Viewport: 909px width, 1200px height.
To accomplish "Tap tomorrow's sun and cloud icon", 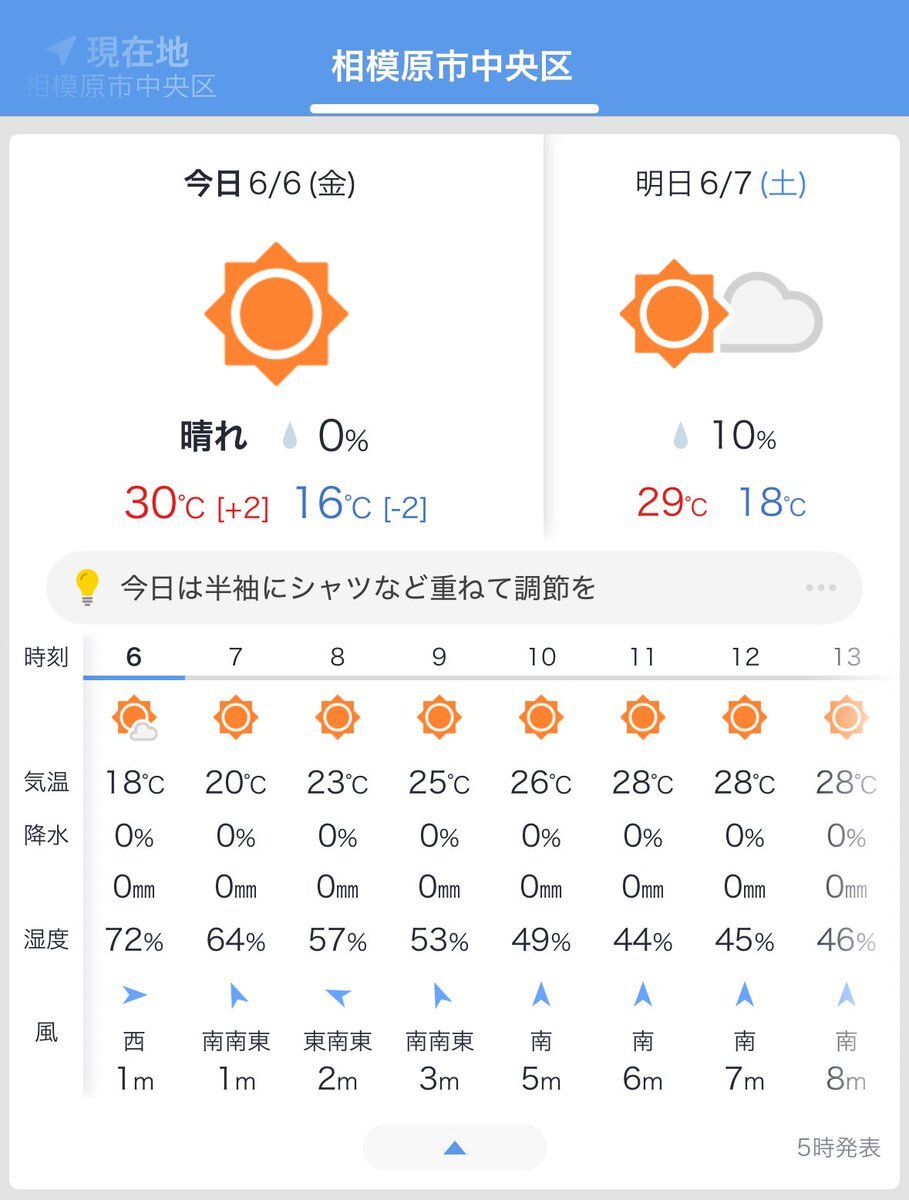I will click(x=721, y=313).
